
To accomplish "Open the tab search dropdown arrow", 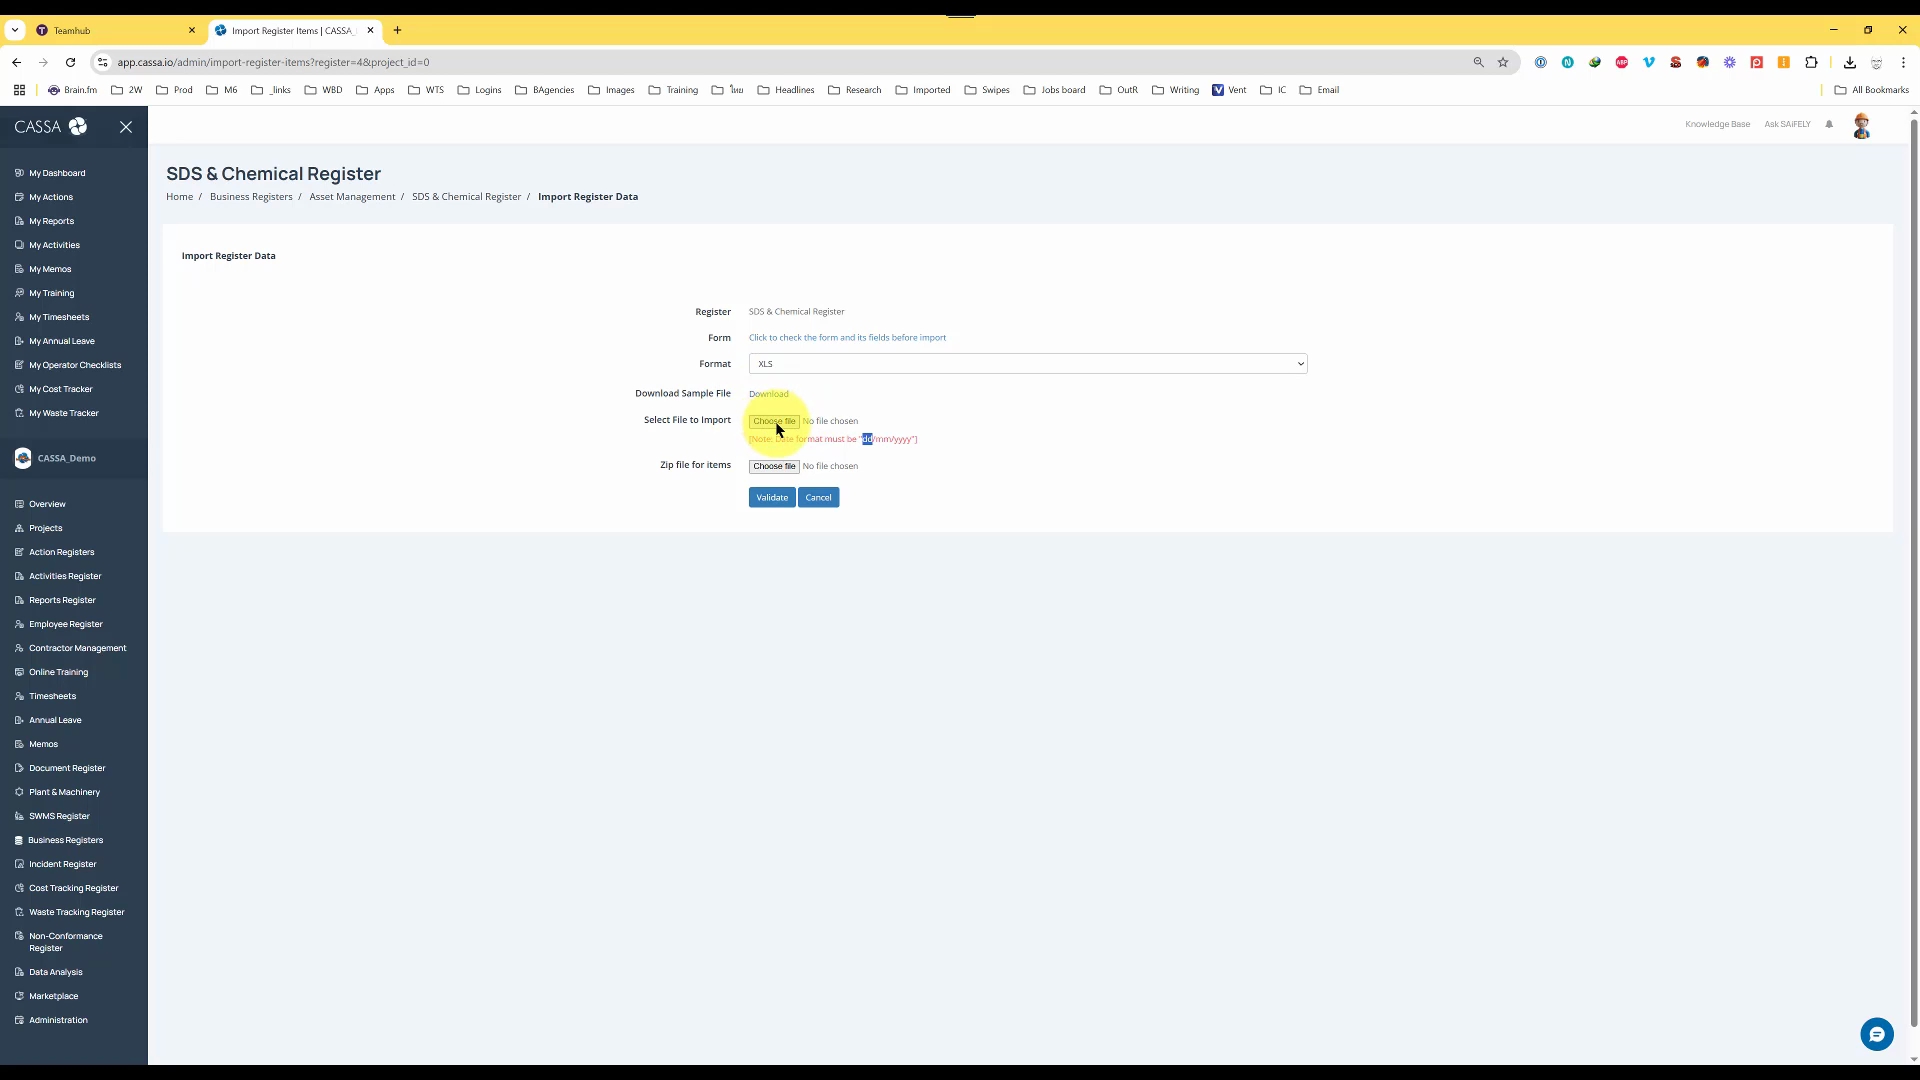I will pyautogui.click(x=15, y=30).
